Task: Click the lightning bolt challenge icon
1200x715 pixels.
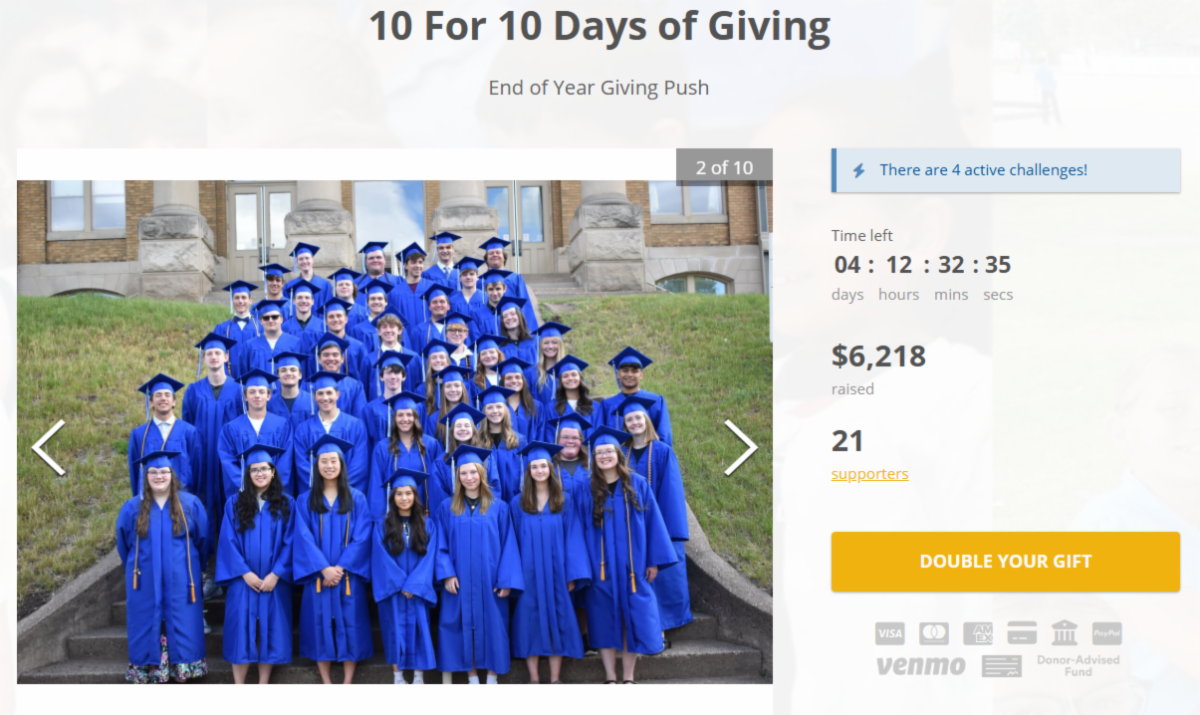Action: [858, 170]
